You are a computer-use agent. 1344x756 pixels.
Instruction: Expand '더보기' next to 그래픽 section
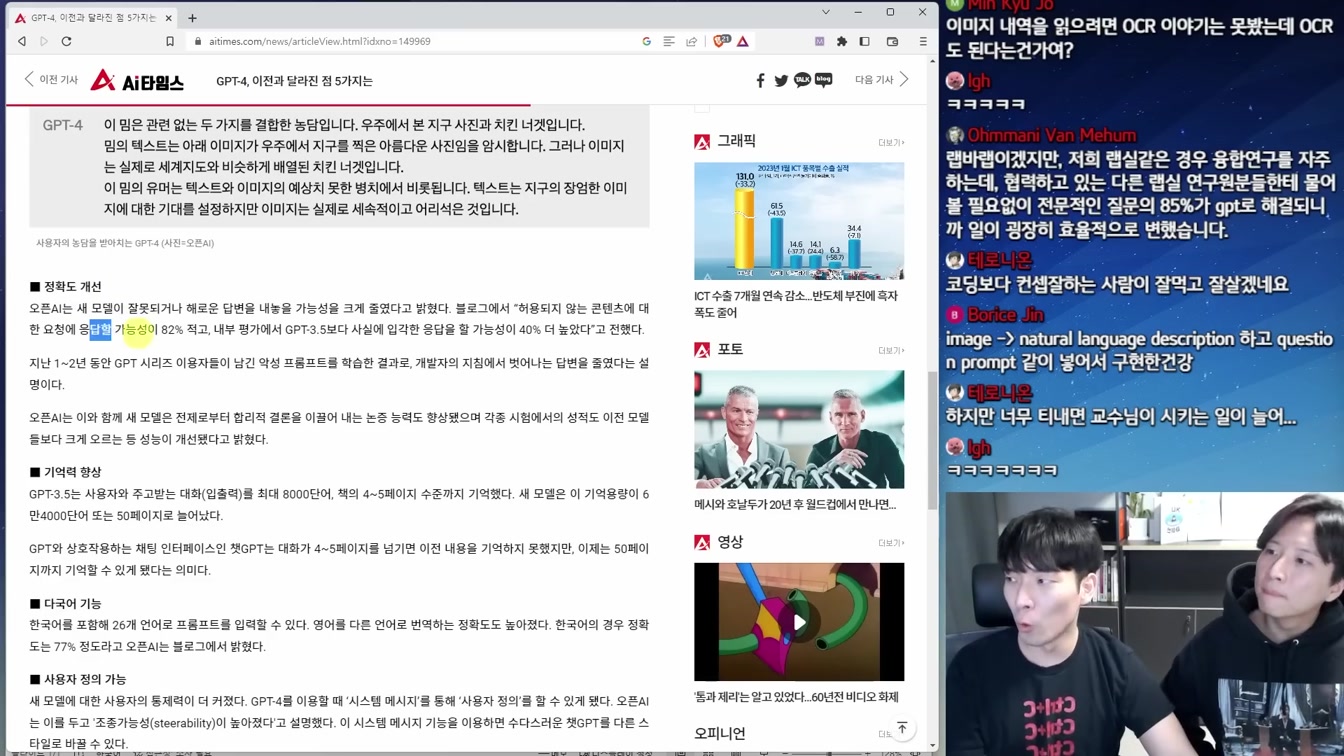click(890, 143)
